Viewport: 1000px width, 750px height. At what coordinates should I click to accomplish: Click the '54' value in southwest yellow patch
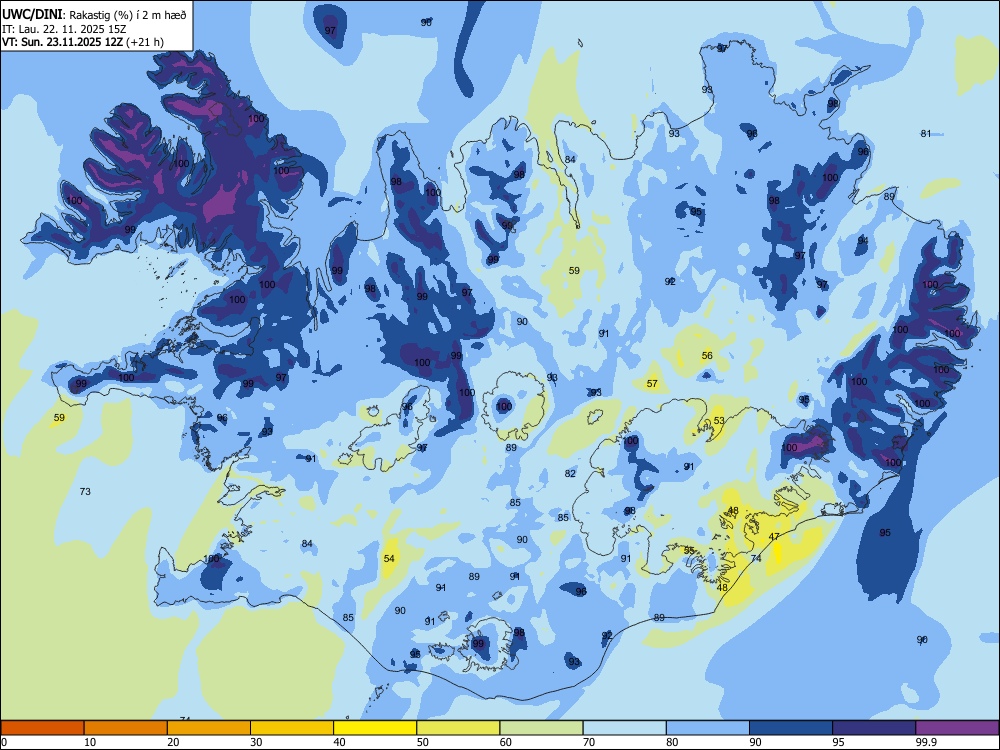[x=389, y=559]
